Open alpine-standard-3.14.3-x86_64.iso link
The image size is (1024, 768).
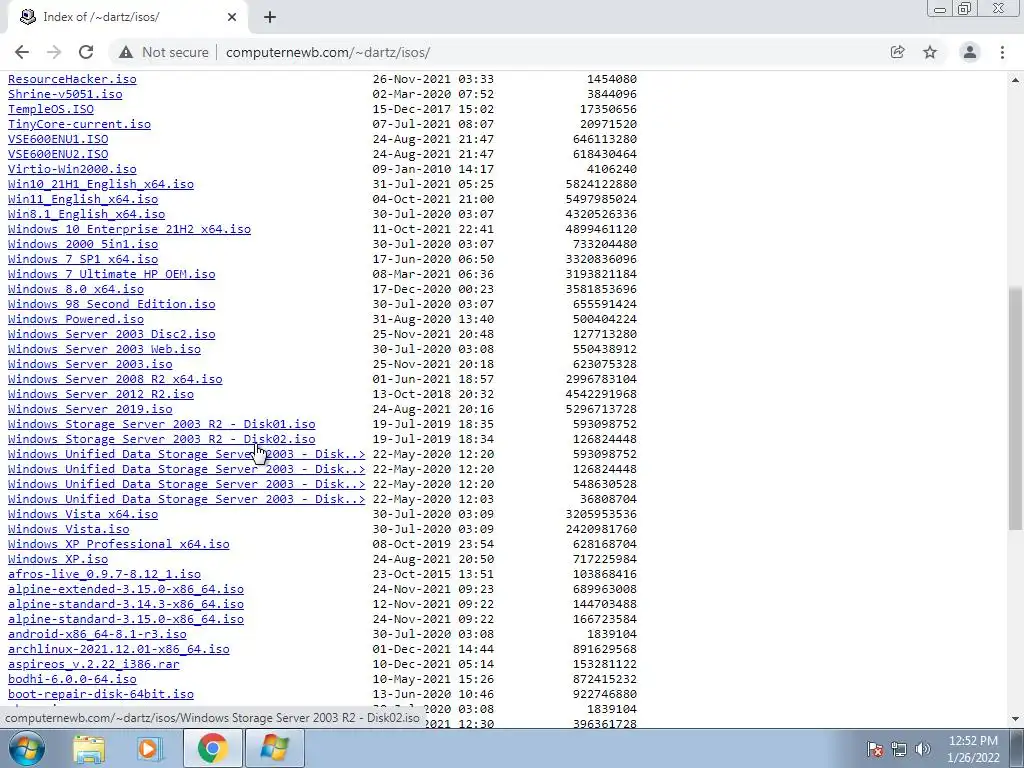pyautogui.click(x=125, y=605)
